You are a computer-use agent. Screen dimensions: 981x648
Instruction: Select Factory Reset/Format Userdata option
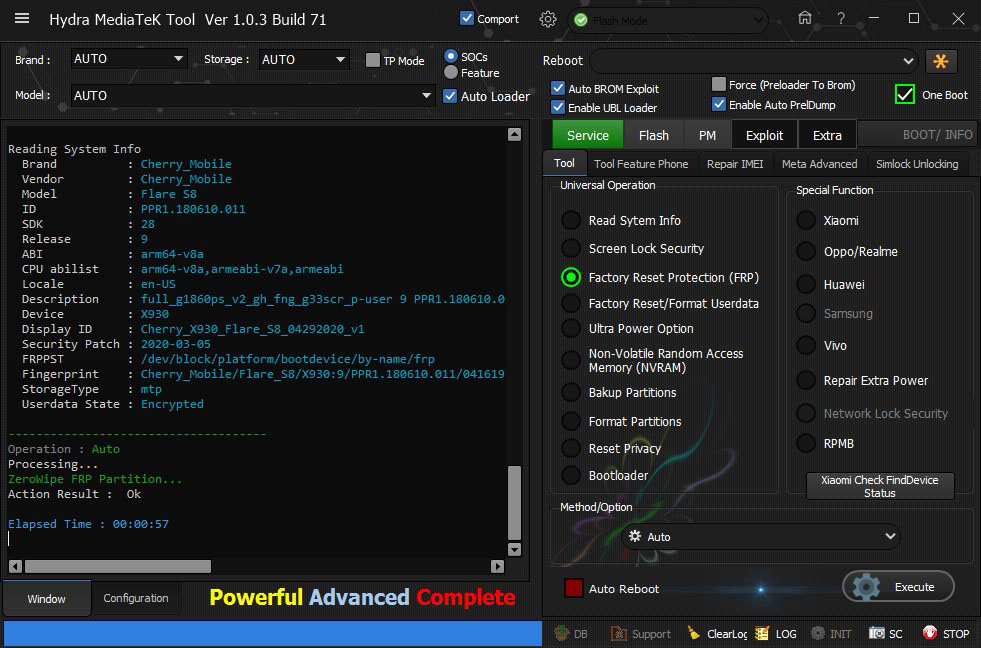click(571, 303)
